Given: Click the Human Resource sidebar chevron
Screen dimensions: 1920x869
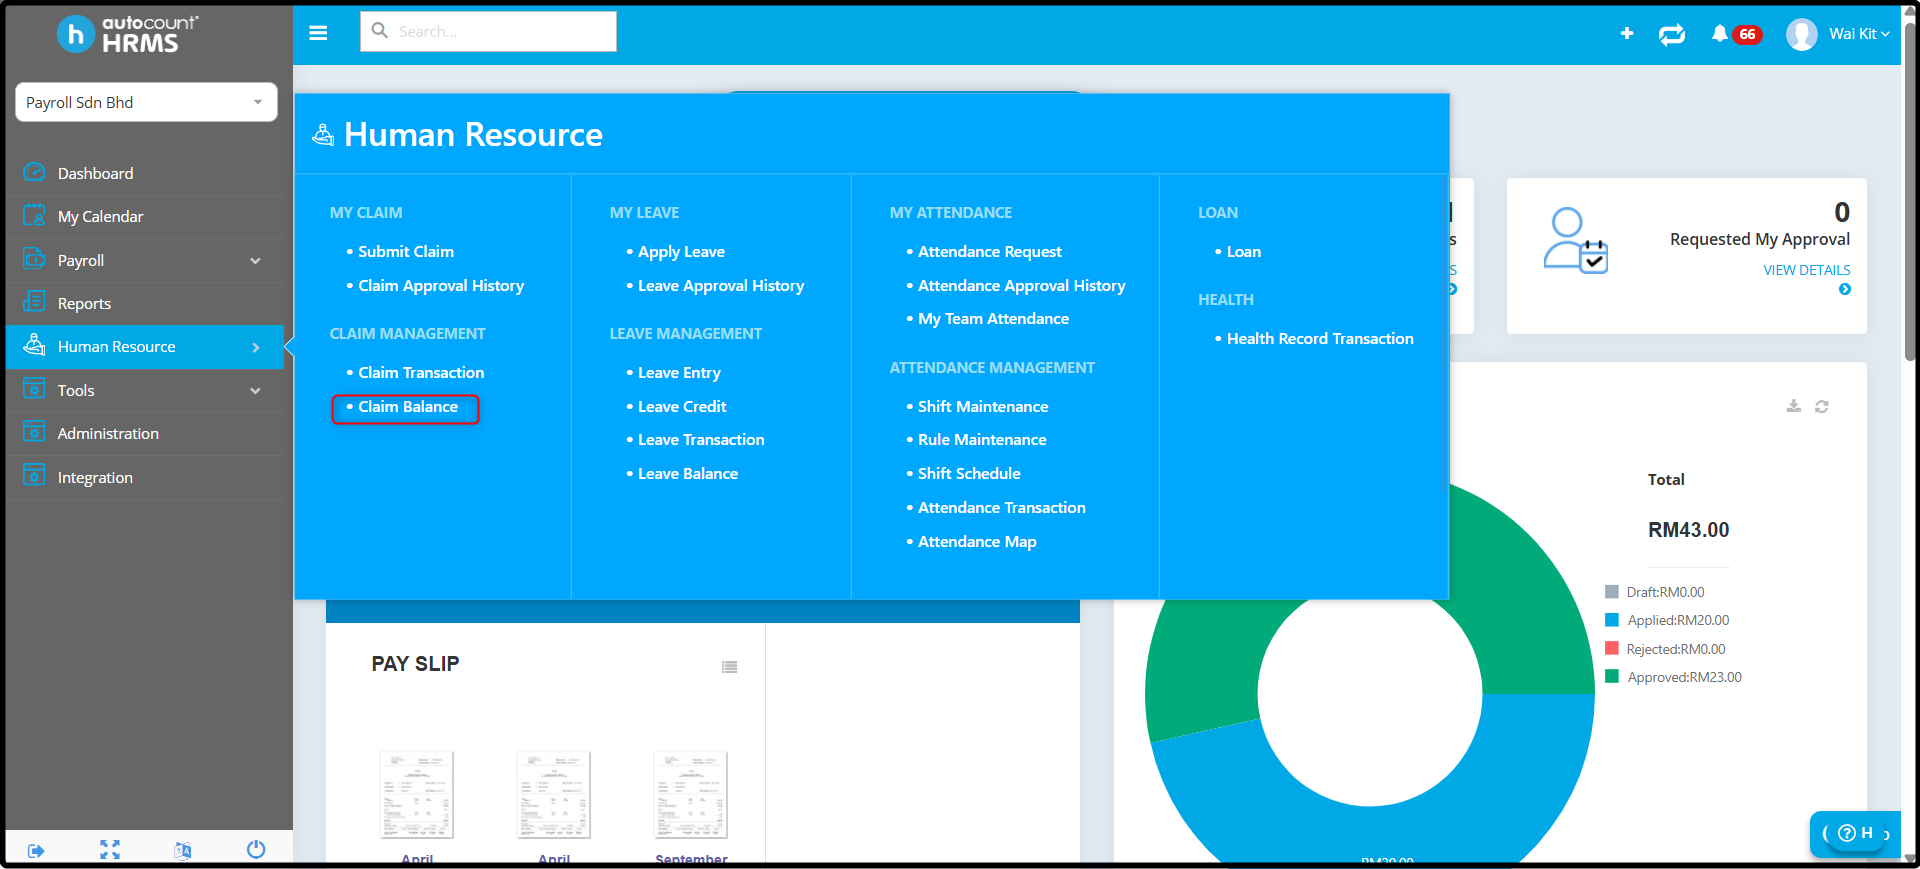Looking at the screenshot, I should point(256,347).
